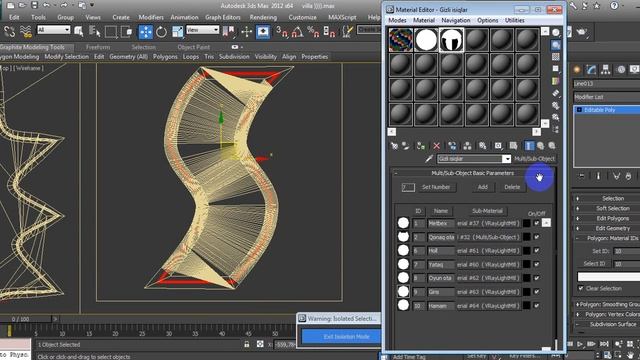Click Edit Named Selection Sets icon
Viewport: 640px width, 360px height.
347,31
